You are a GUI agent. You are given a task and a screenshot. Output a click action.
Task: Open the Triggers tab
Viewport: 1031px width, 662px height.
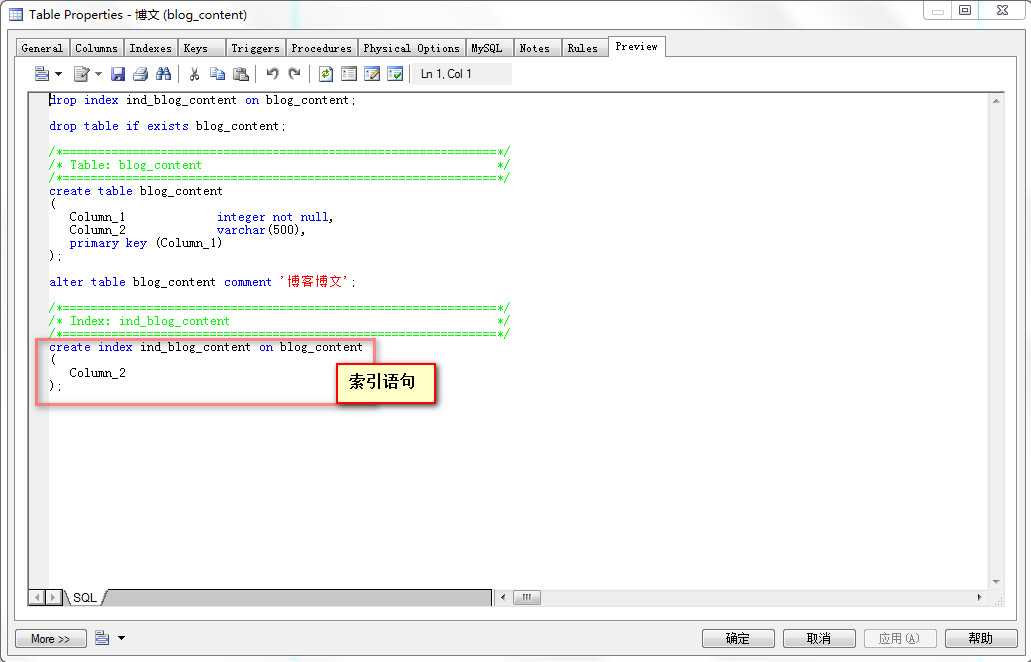pos(255,48)
